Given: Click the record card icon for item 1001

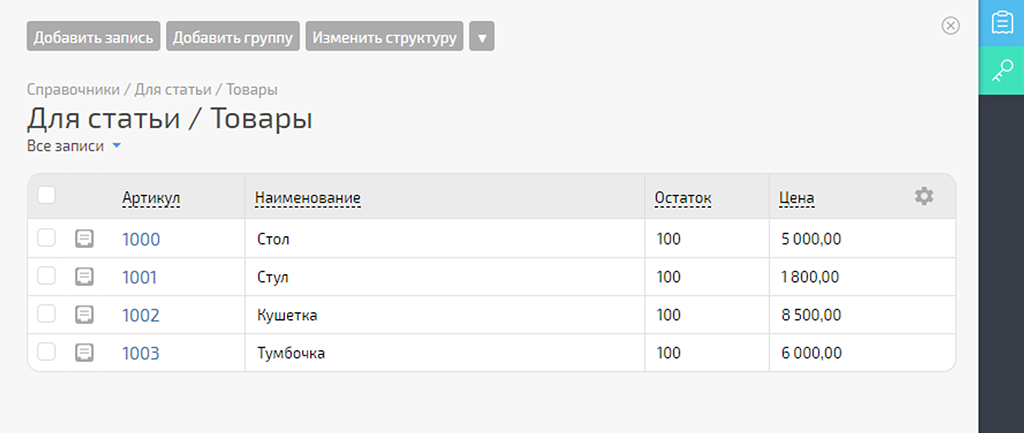Looking at the screenshot, I should click(84, 277).
